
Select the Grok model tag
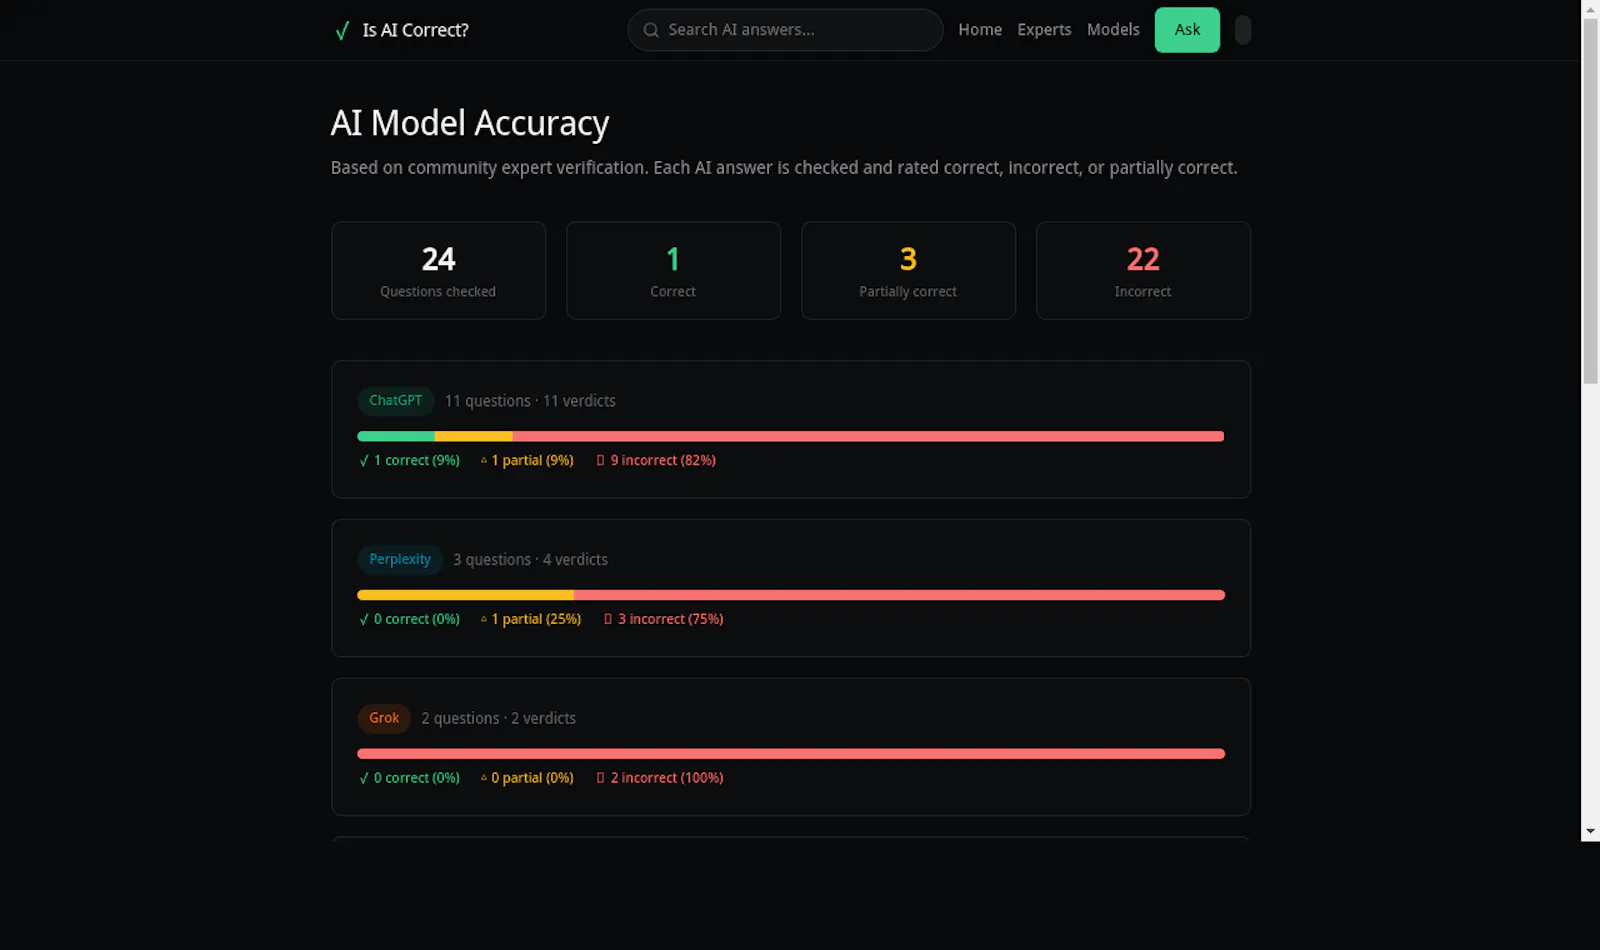[x=384, y=718]
